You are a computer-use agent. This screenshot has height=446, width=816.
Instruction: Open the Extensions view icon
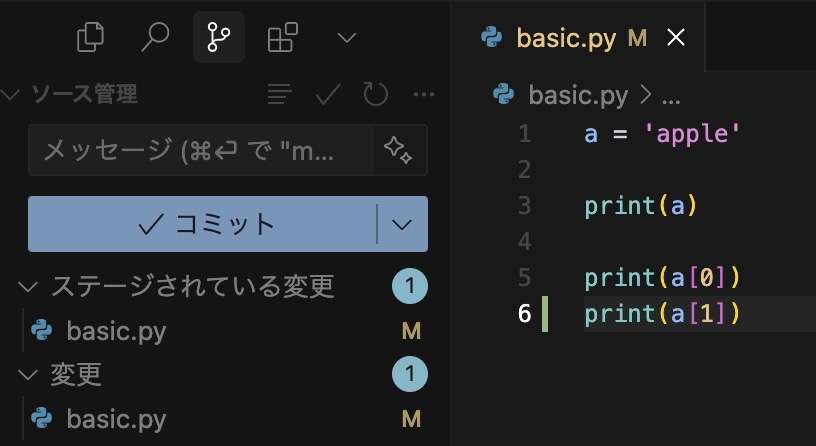(x=283, y=37)
